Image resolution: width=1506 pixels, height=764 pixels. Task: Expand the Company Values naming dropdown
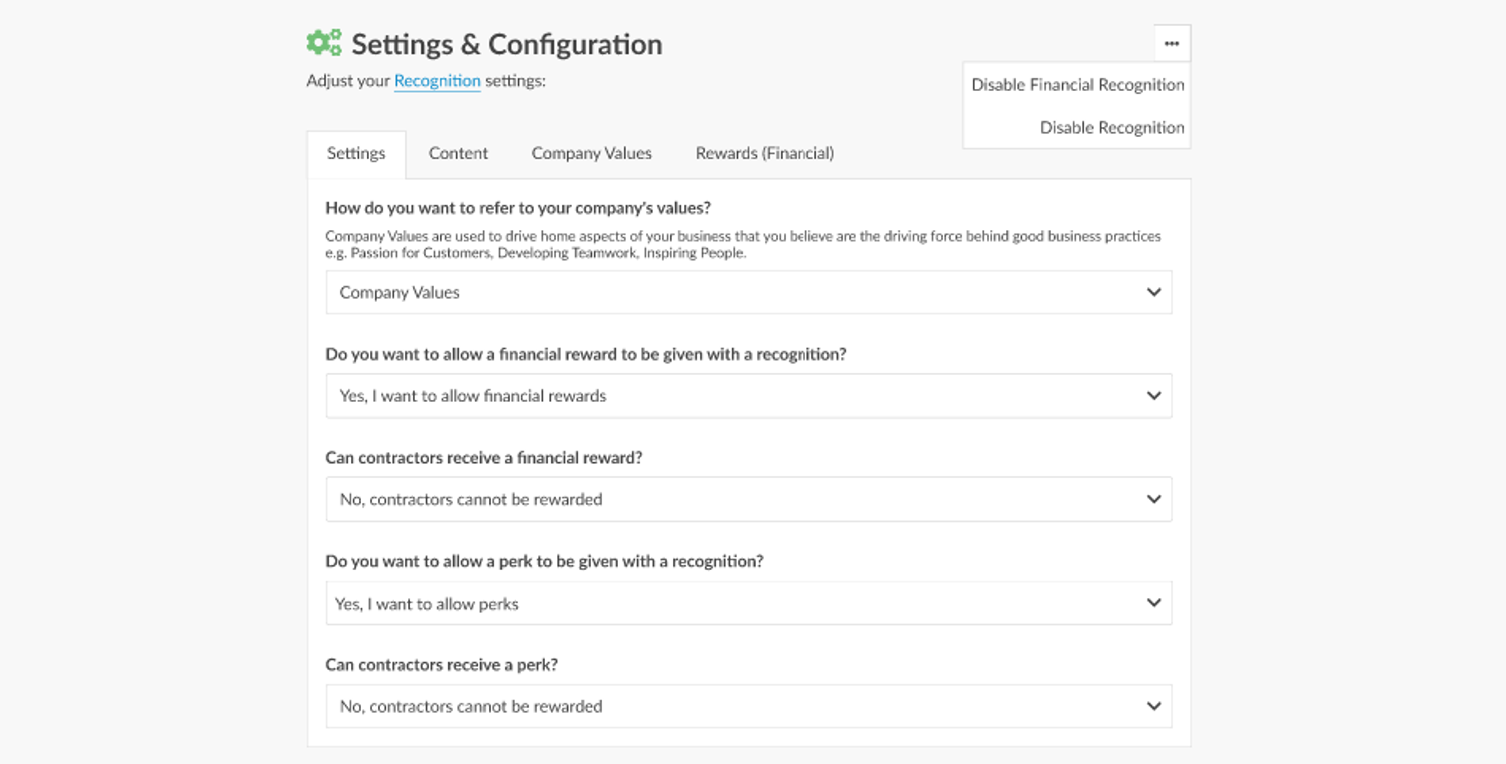click(x=748, y=293)
